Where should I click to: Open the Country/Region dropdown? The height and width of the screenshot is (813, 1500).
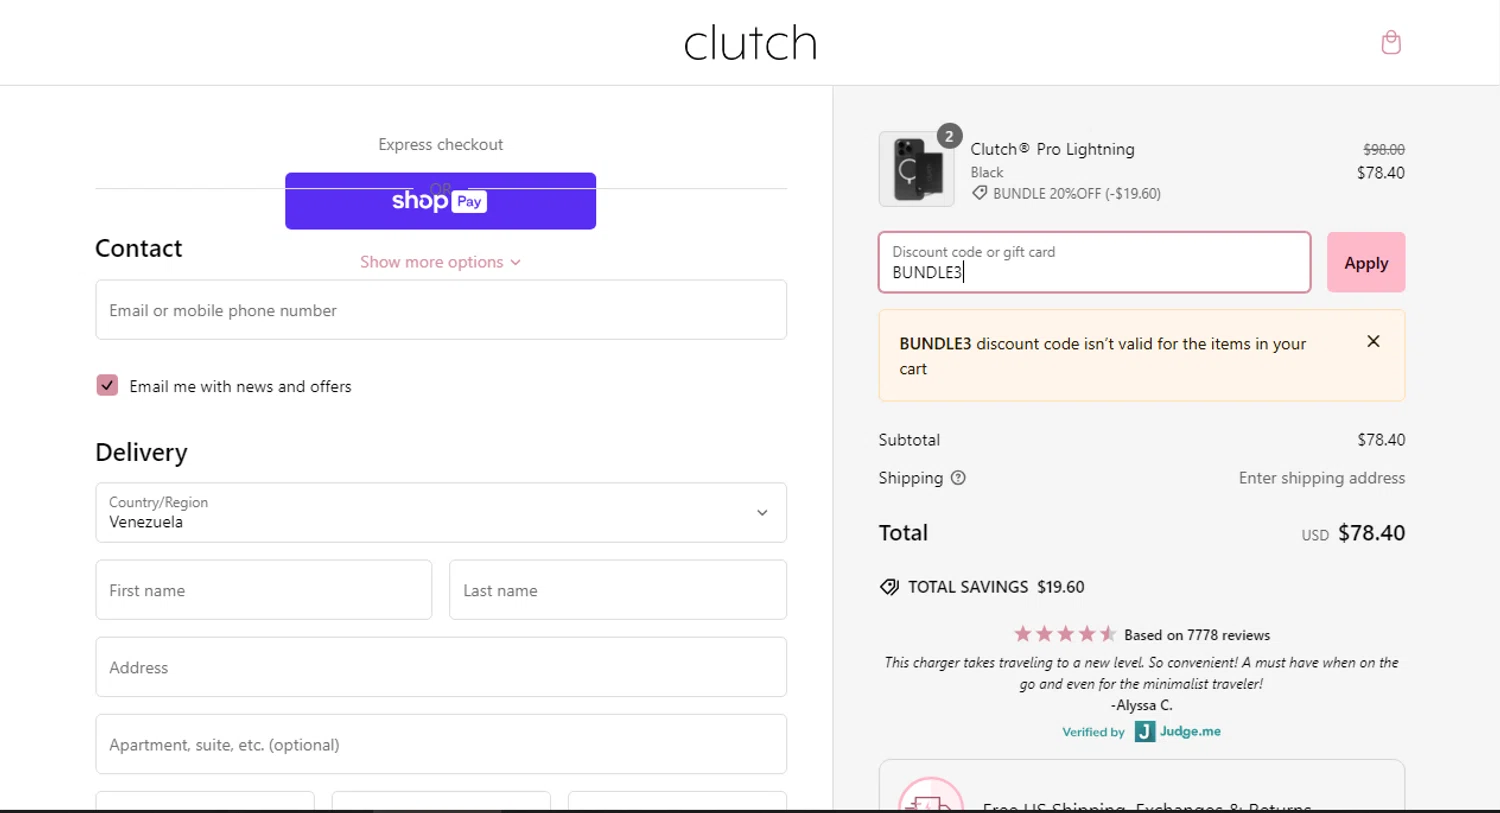point(441,513)
